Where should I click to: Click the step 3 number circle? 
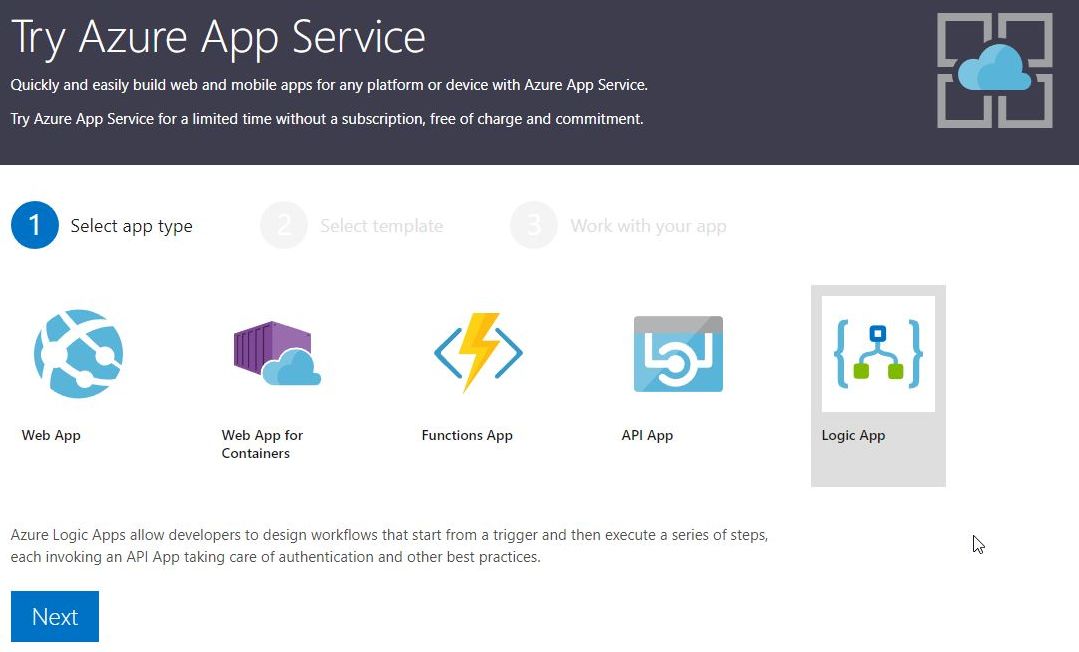click(x=534, y=226)
